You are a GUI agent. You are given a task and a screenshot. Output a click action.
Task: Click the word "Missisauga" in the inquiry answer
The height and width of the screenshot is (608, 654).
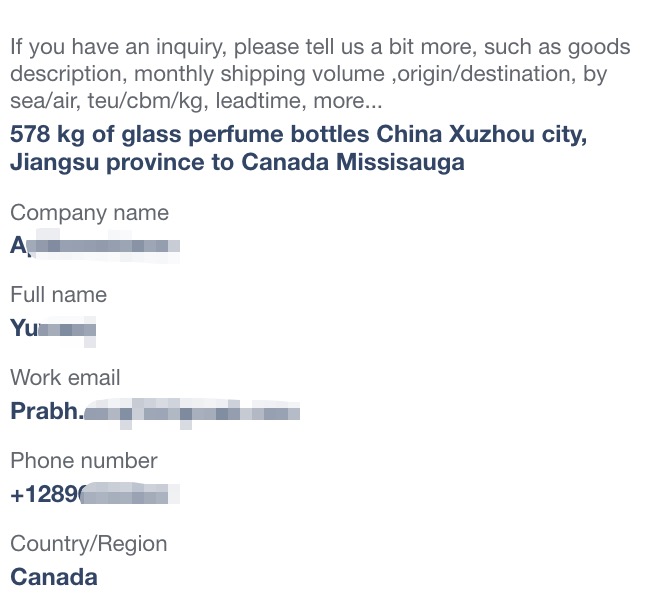click(400, 162)
